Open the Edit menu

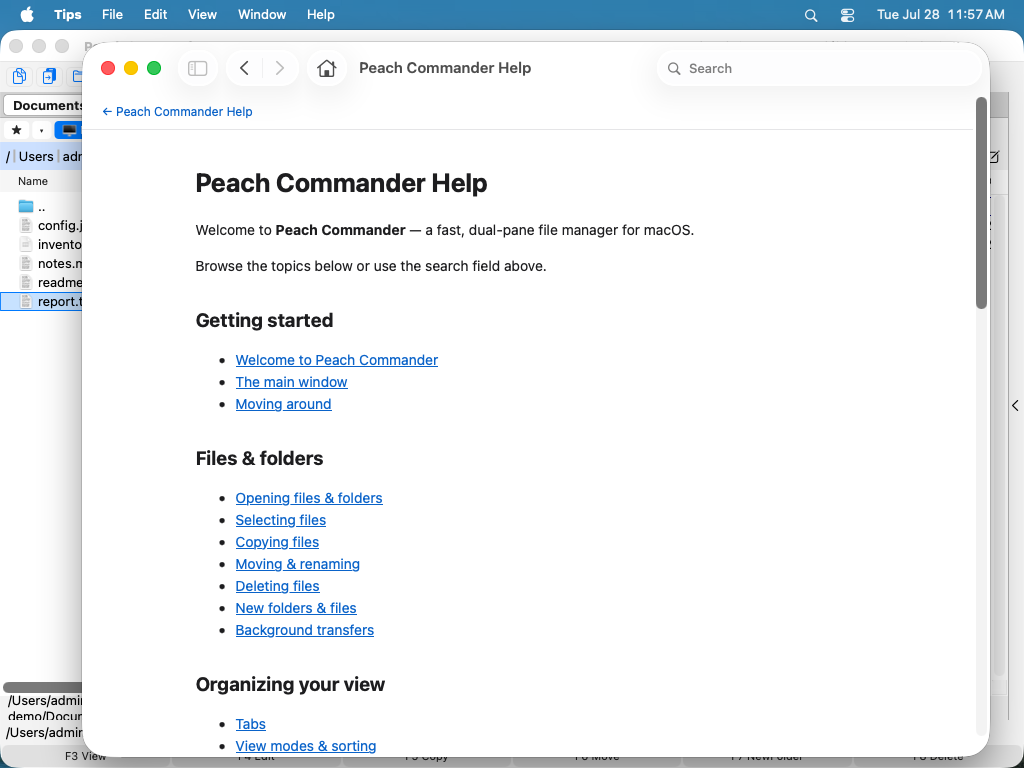point(155,14)
